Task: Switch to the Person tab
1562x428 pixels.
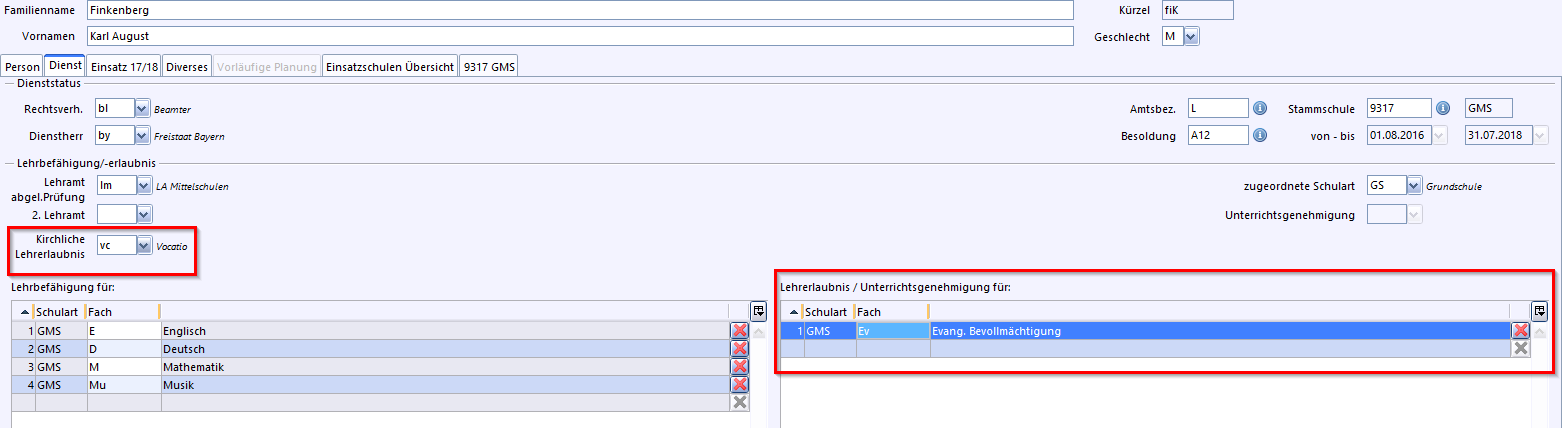Action: (x=22, y=67)
